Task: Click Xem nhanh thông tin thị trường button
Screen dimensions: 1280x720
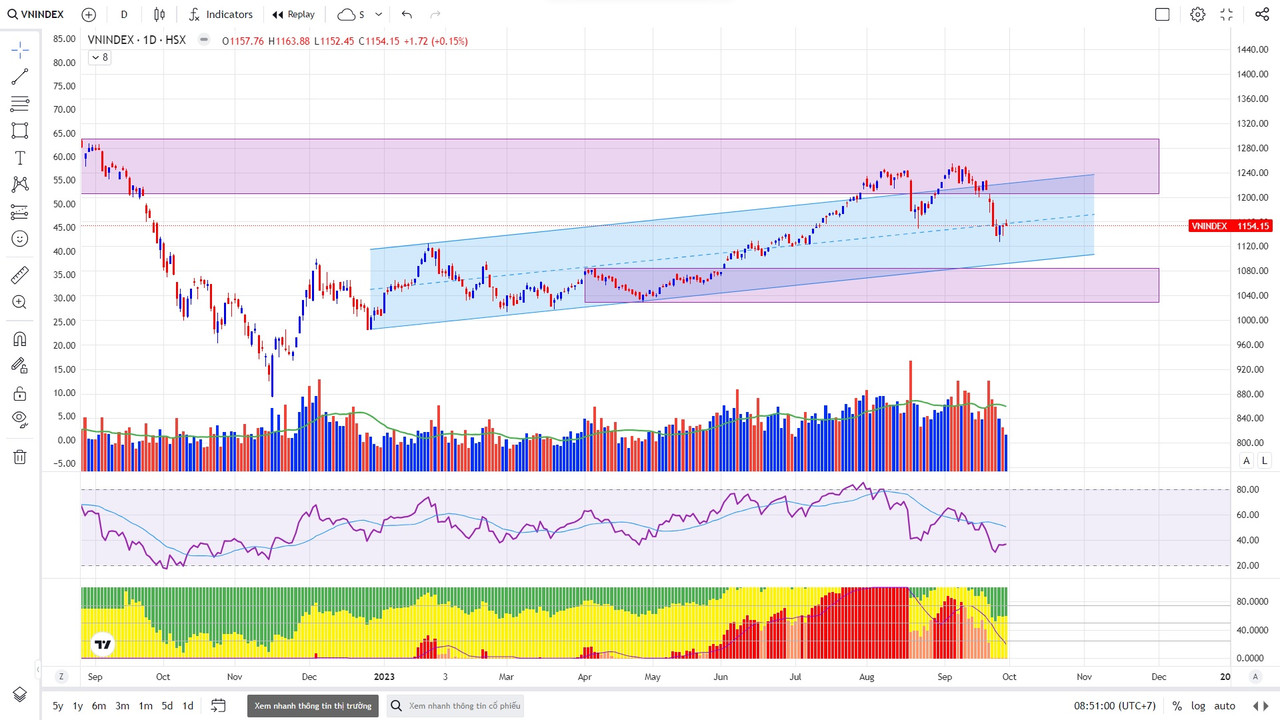Action: click(x=313, y=706)
